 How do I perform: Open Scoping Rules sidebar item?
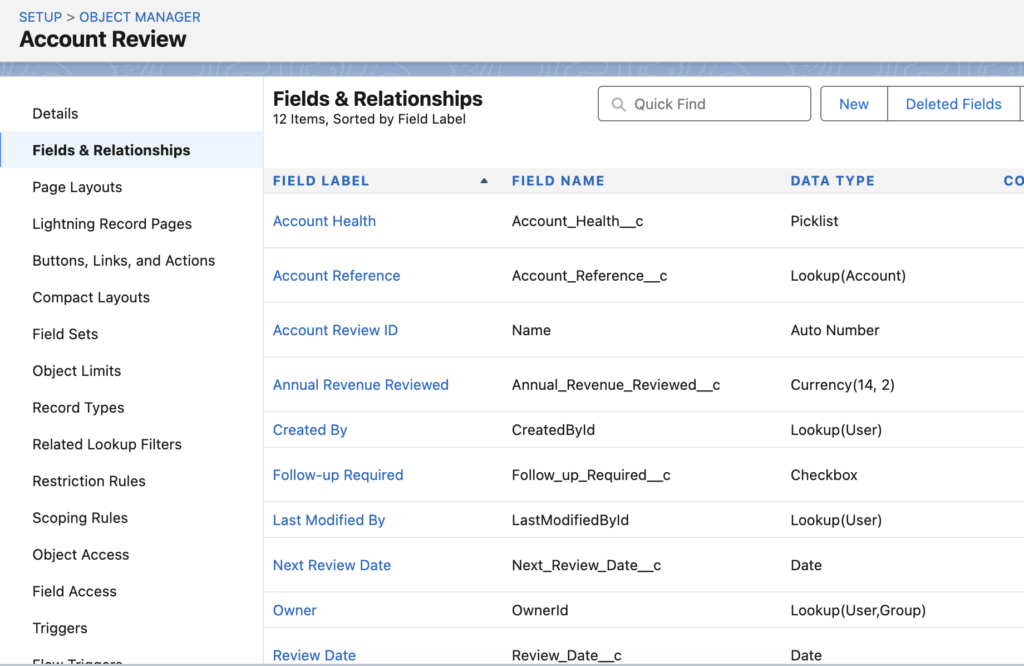(x=80, y=518)
